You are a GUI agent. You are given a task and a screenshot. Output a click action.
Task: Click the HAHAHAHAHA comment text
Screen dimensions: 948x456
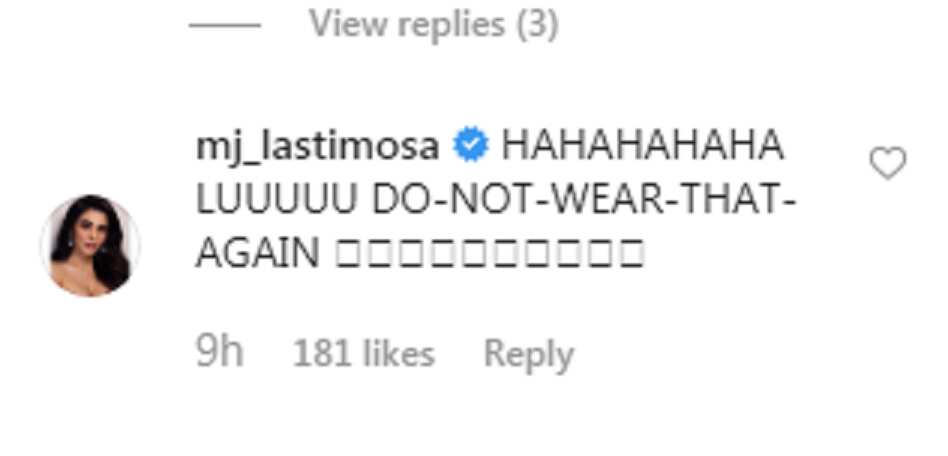(643, 147)
